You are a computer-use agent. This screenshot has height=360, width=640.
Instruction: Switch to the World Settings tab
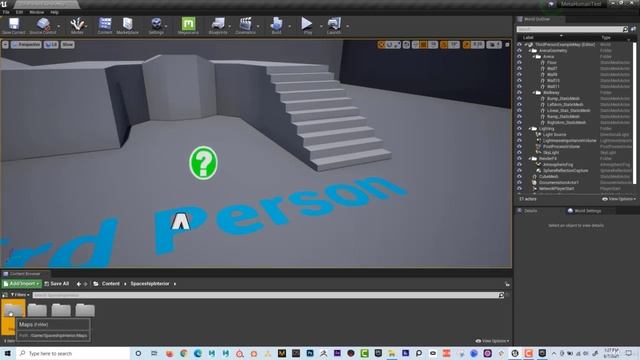tap(587, 211)
